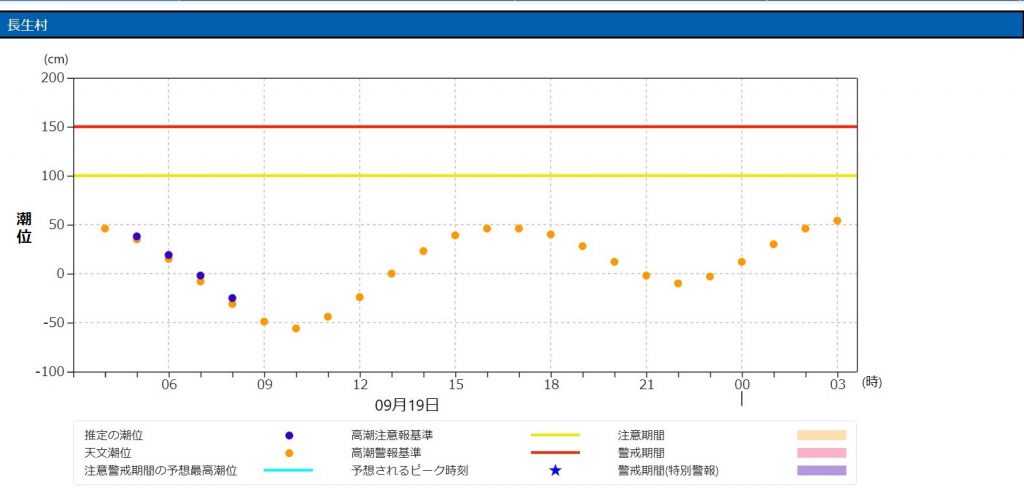Click the blue estimated tide point at hour 06
This screenshot has width=1024, height=493.
[x=168, y=255]
